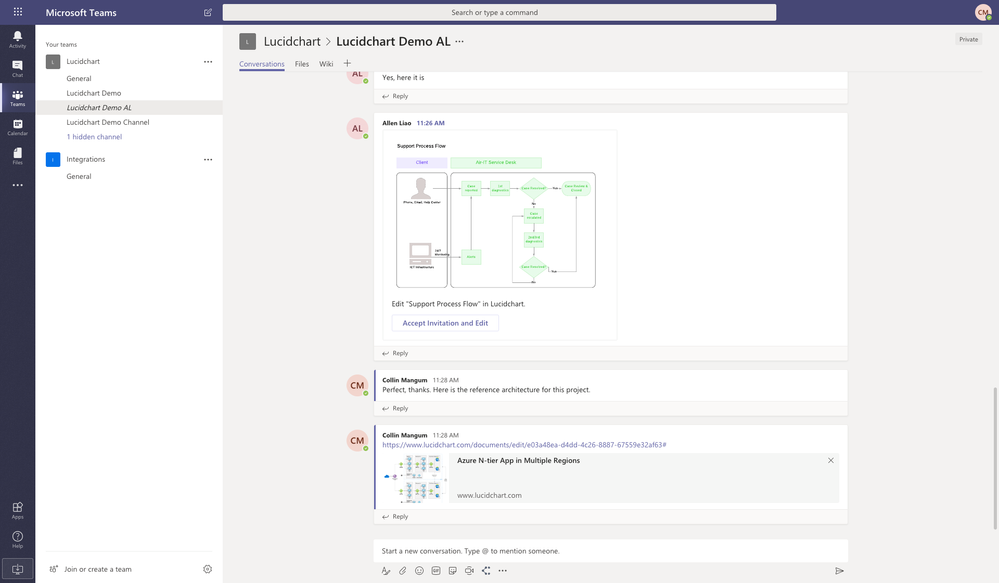Open Files in the left rail
999x583 pixels.
click(17, 156)
